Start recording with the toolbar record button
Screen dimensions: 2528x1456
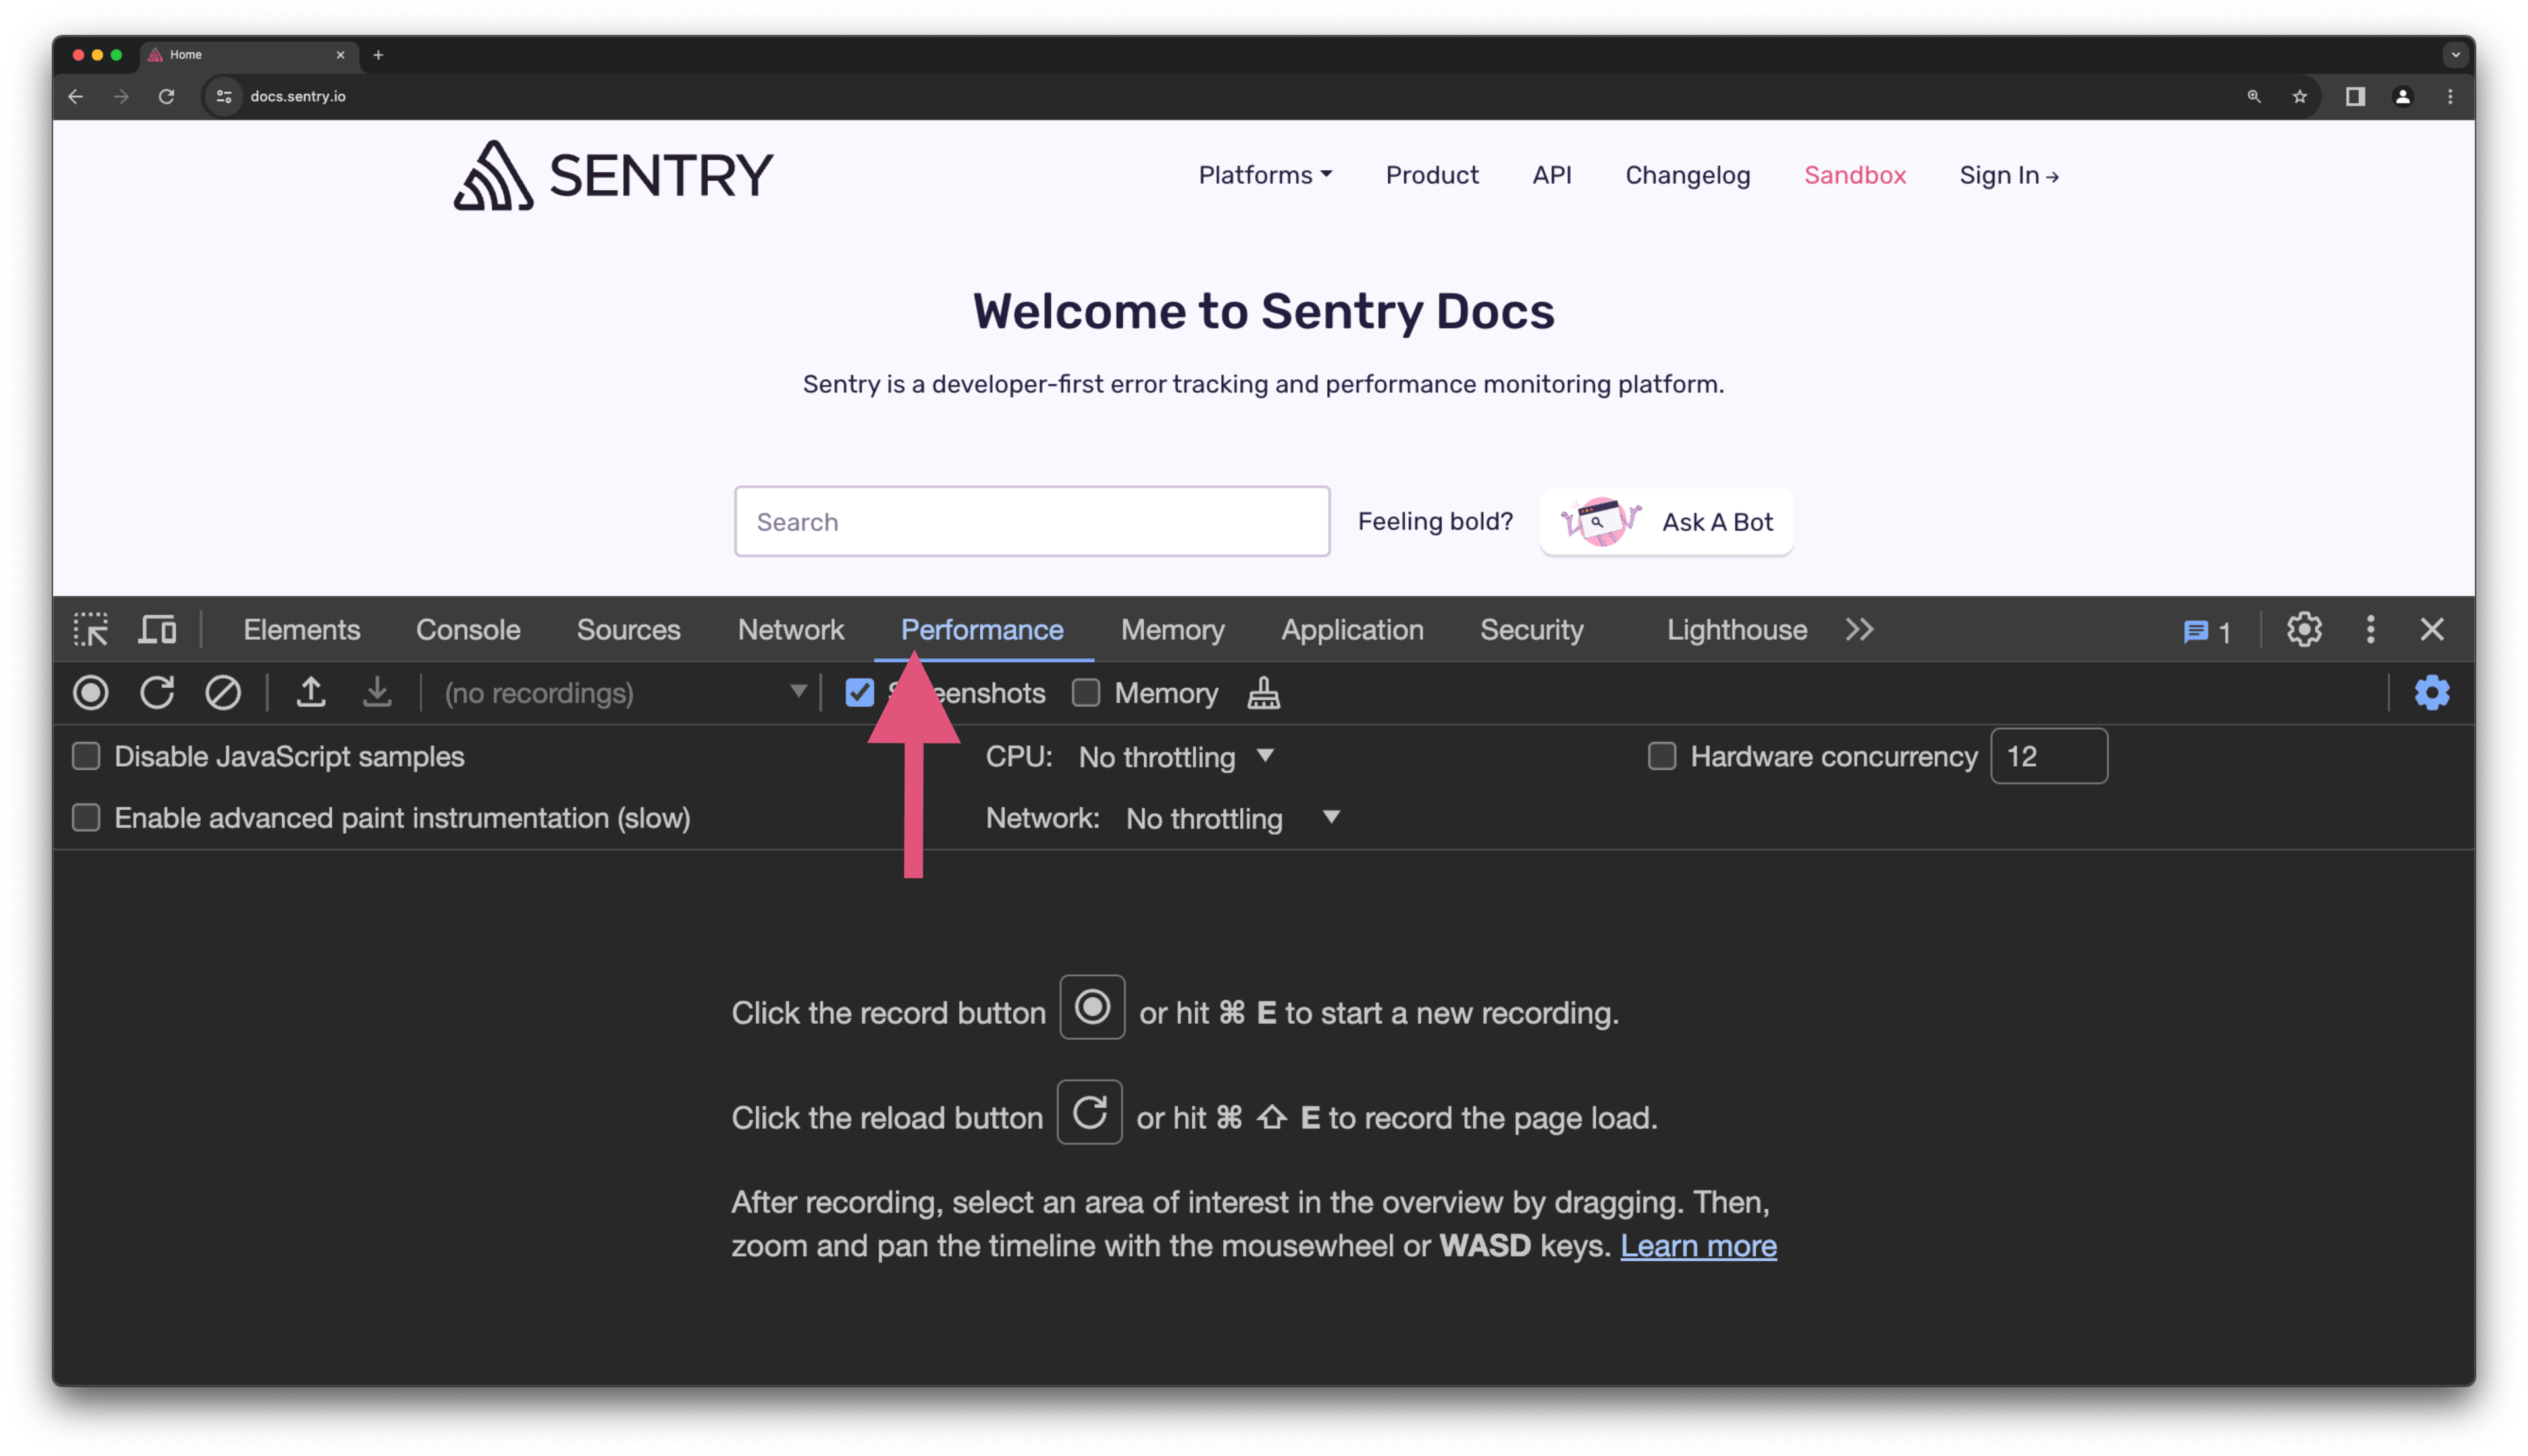pyautogui.click(x=90, y=693)
